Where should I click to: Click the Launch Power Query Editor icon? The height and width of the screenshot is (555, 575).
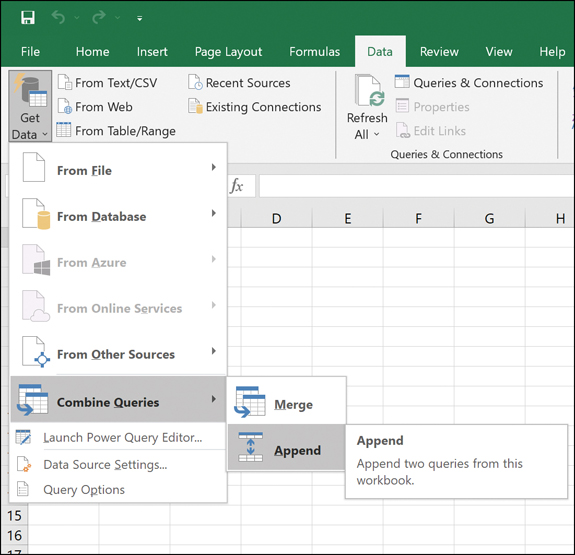(x=23, y=437)
